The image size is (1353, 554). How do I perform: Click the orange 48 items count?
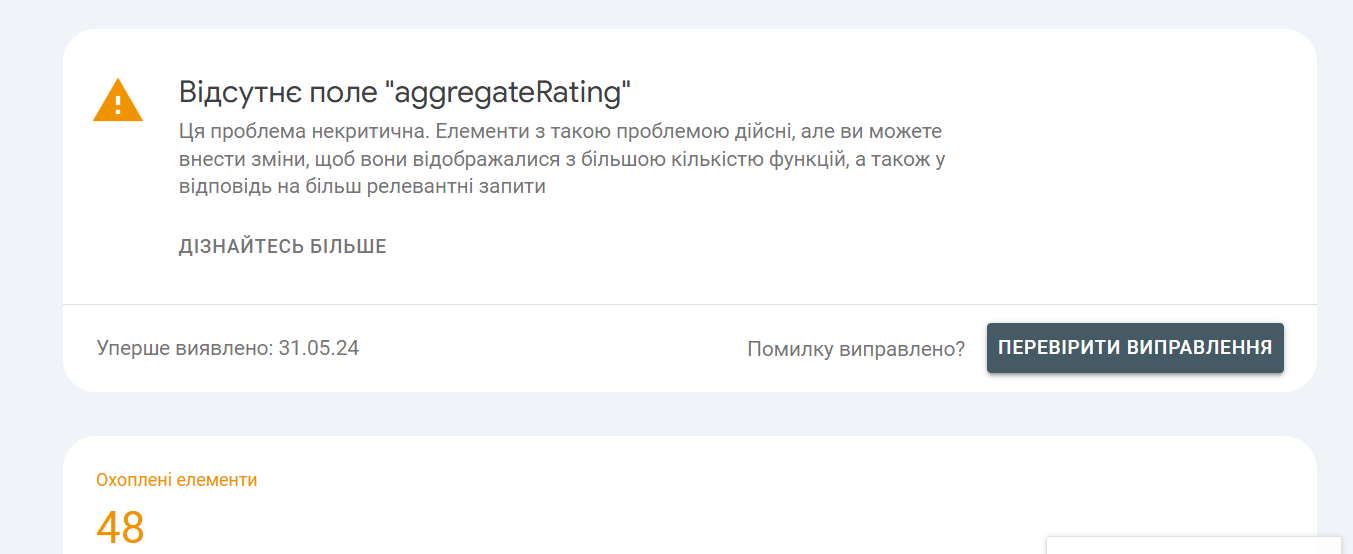tap(121, 527)
